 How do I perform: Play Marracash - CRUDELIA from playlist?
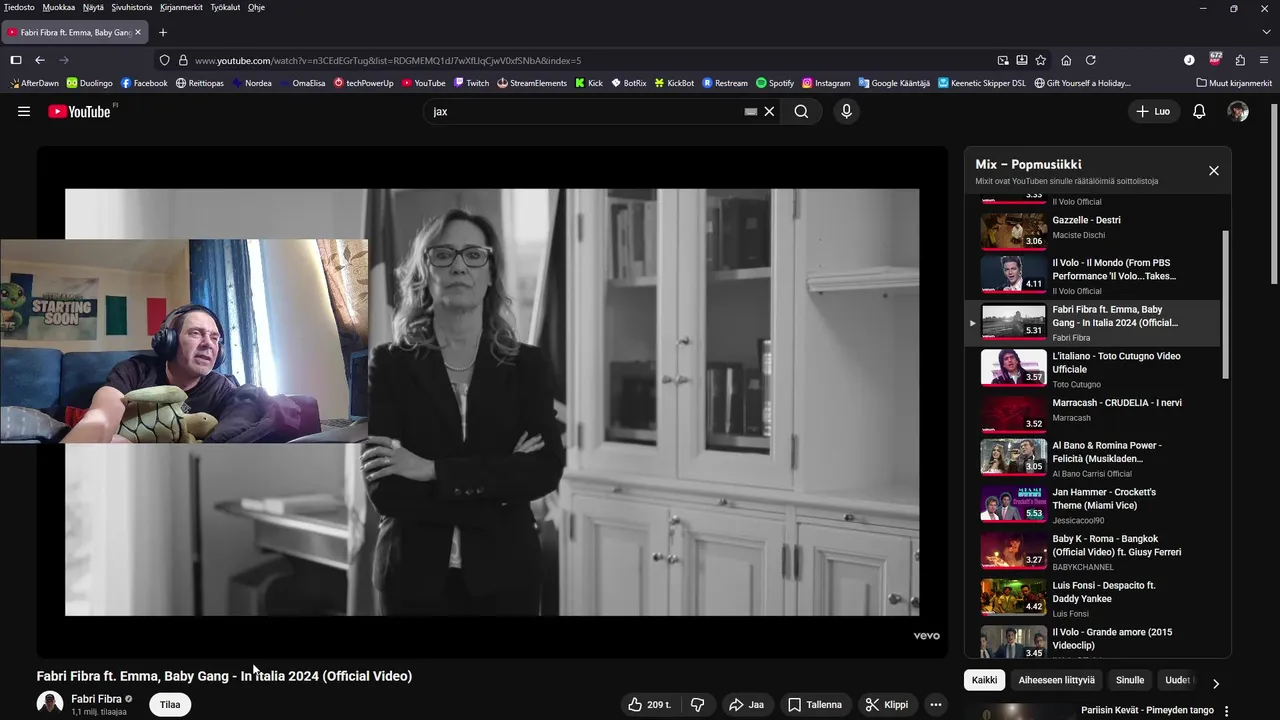point(1092,413)
